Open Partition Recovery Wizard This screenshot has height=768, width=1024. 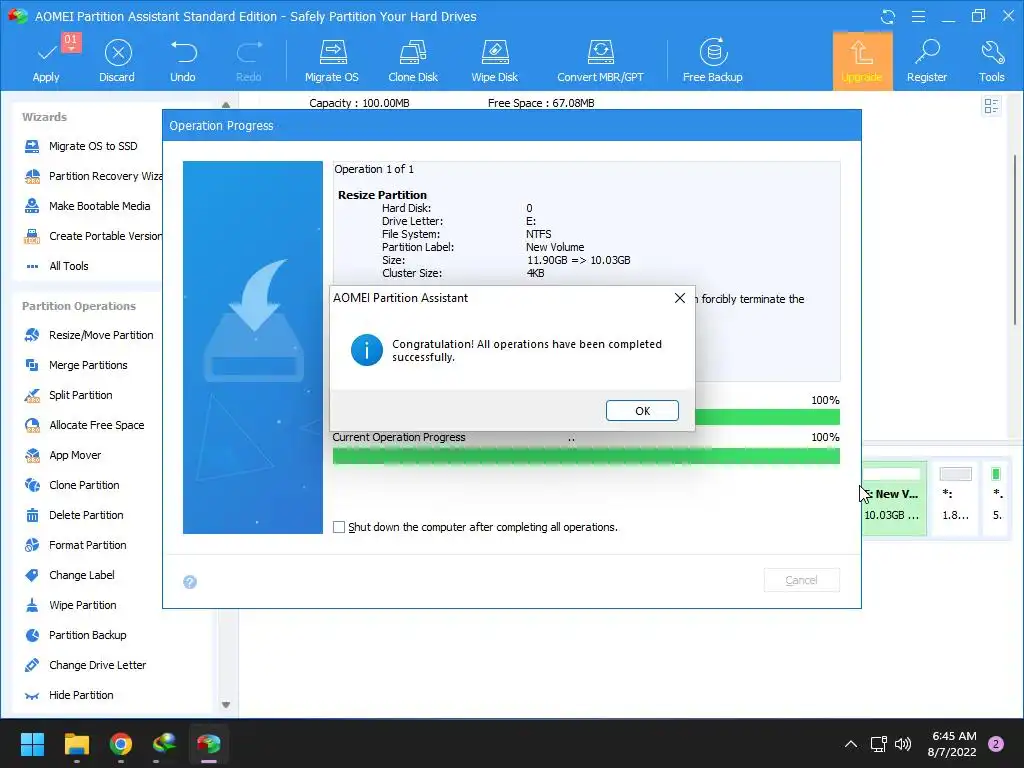pyautogui.click(x=91, y=176)
